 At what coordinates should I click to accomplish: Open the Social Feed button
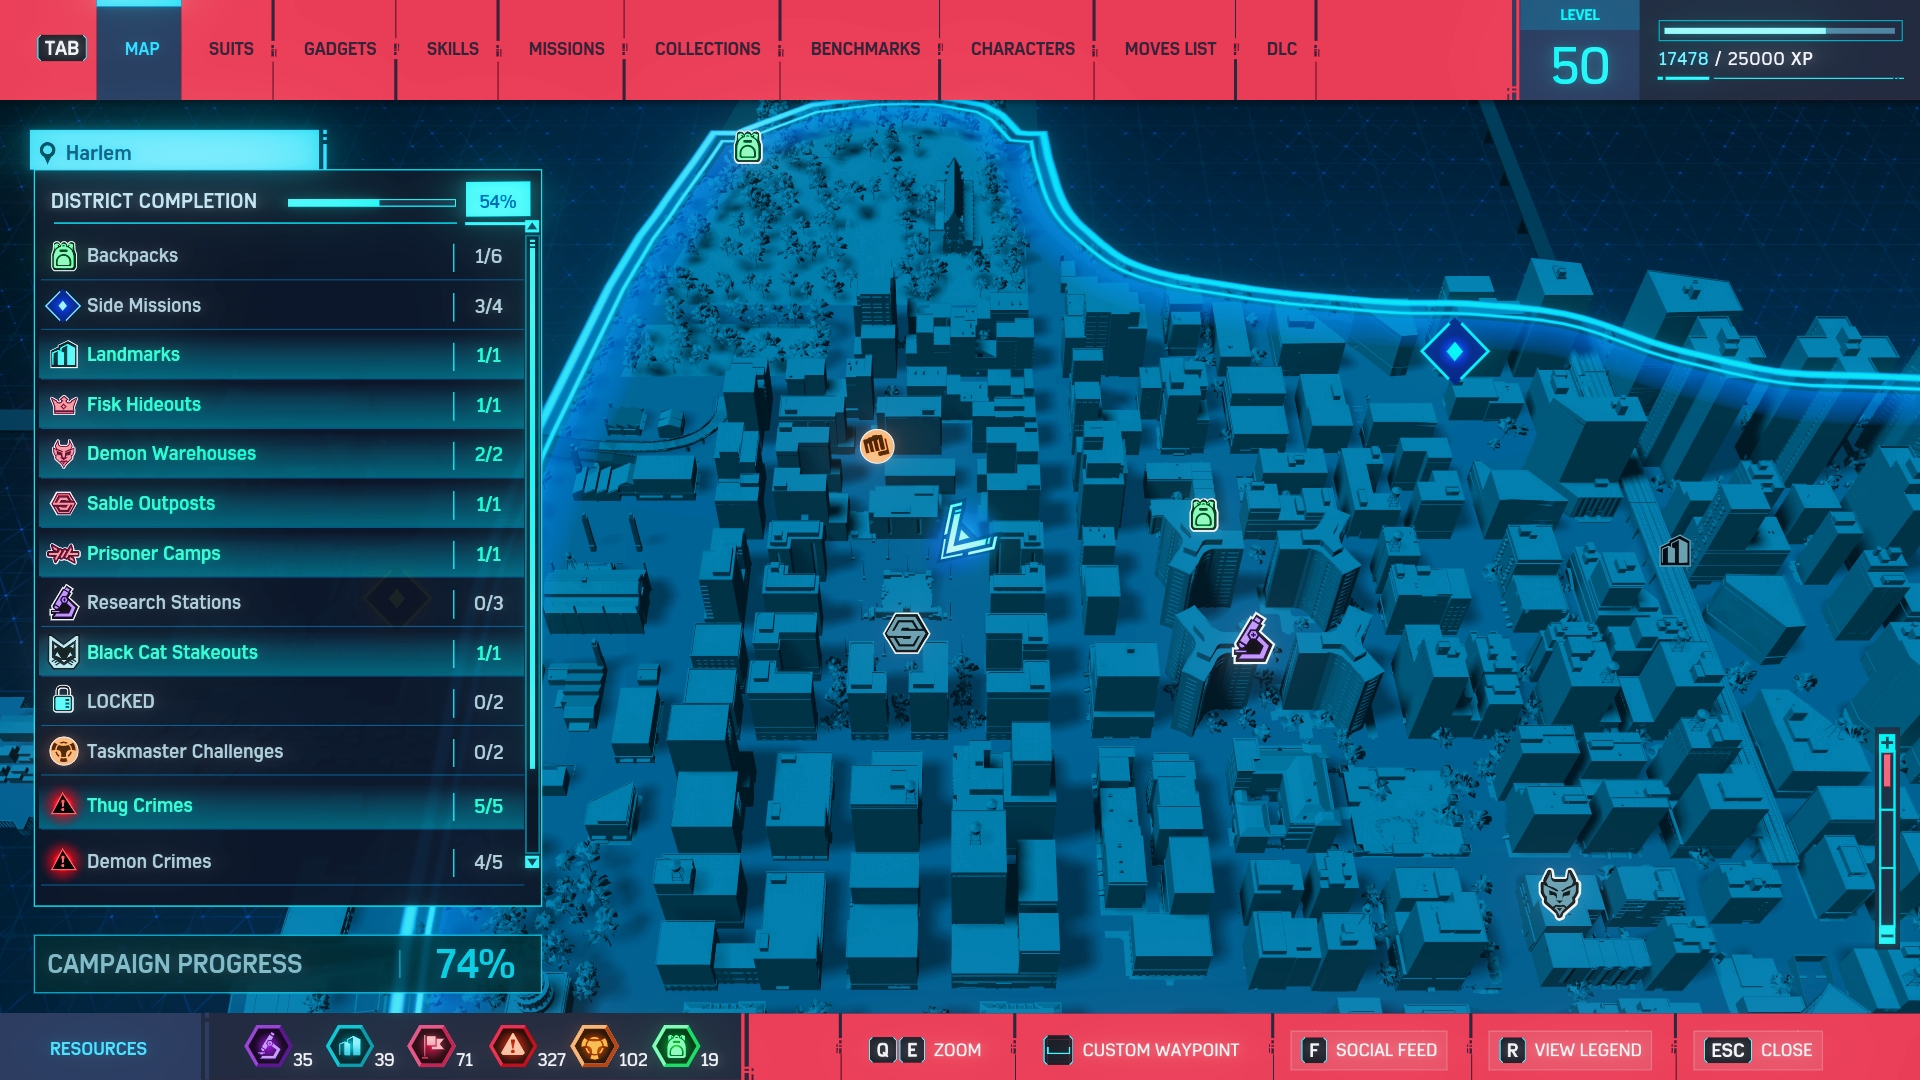pyautogui.click(x=1370, y=1050)
